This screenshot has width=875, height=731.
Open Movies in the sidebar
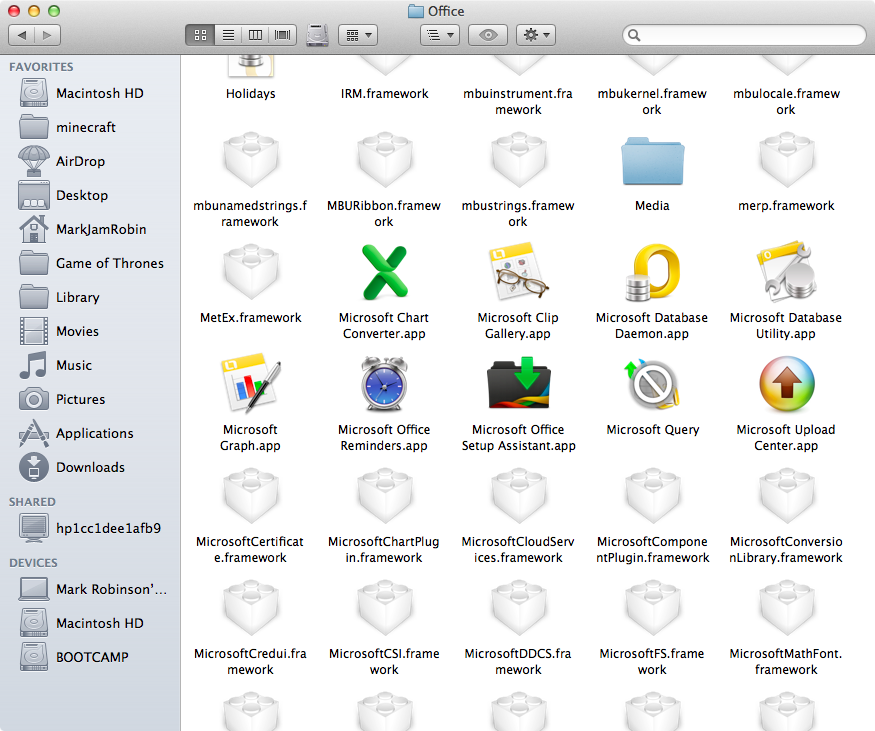click(90, 331)
